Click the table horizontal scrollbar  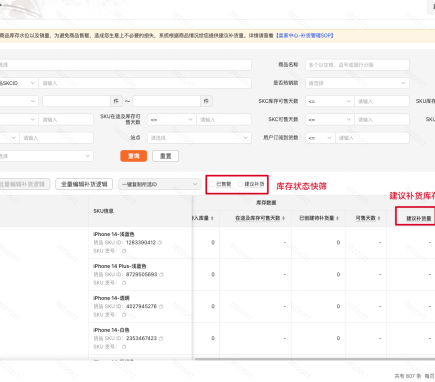(315, 359)
